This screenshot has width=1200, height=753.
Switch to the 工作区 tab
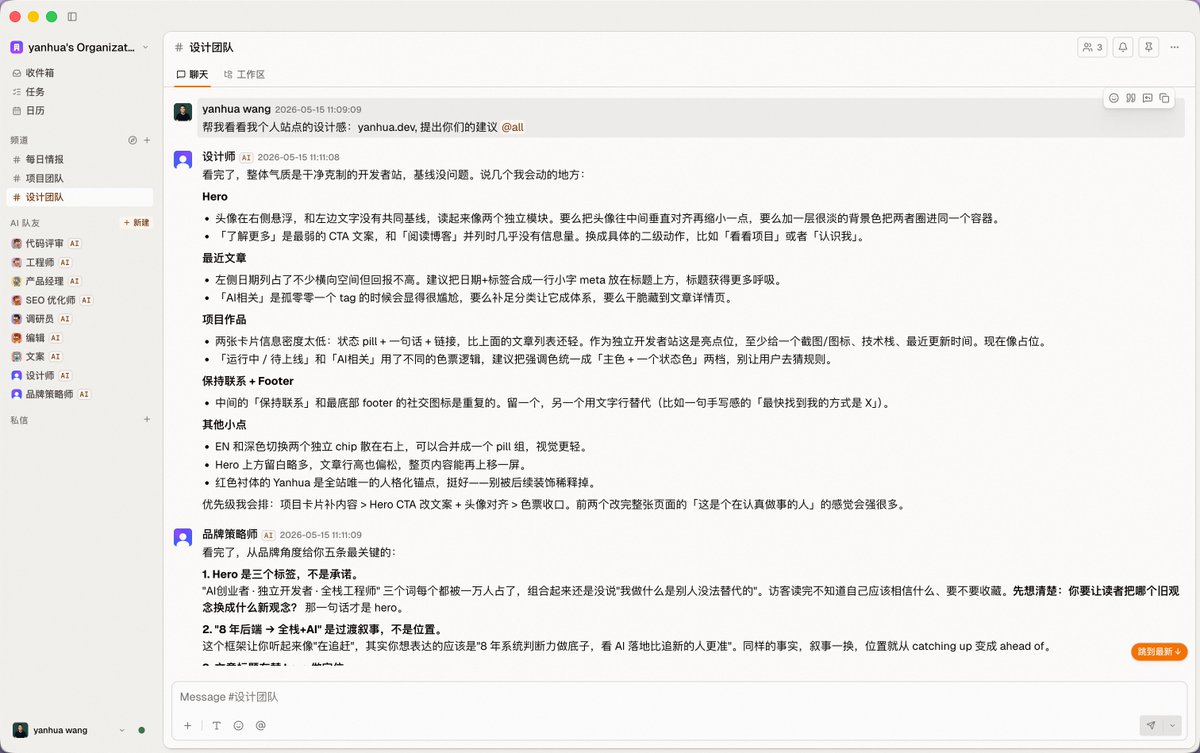[x=244, y=75]
